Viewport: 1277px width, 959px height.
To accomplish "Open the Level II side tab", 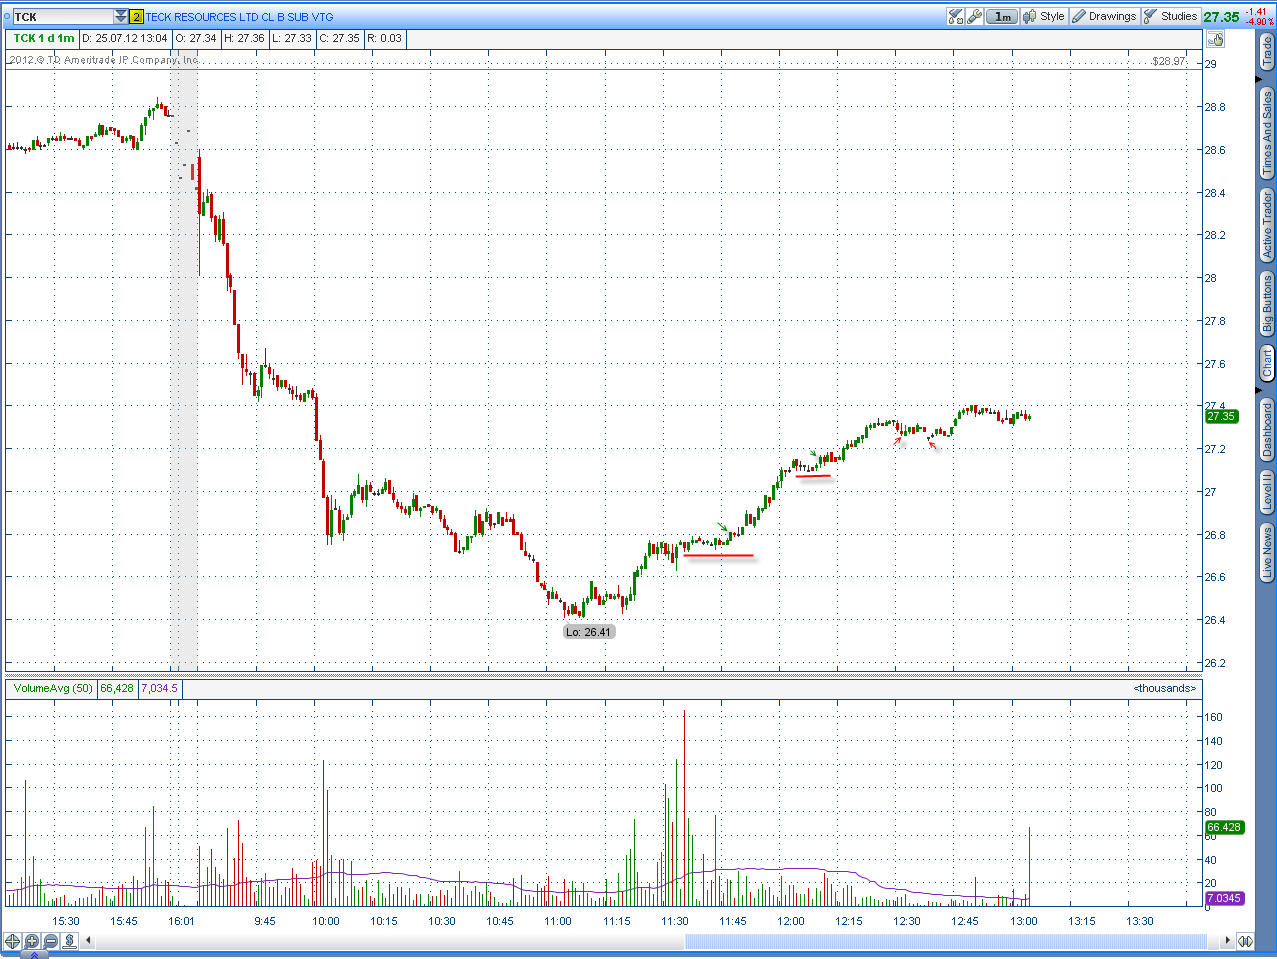I will [1267, 492].
